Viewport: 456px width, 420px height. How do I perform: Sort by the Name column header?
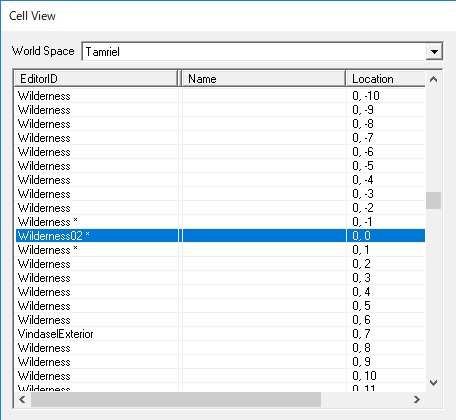[x=263, y=79]
